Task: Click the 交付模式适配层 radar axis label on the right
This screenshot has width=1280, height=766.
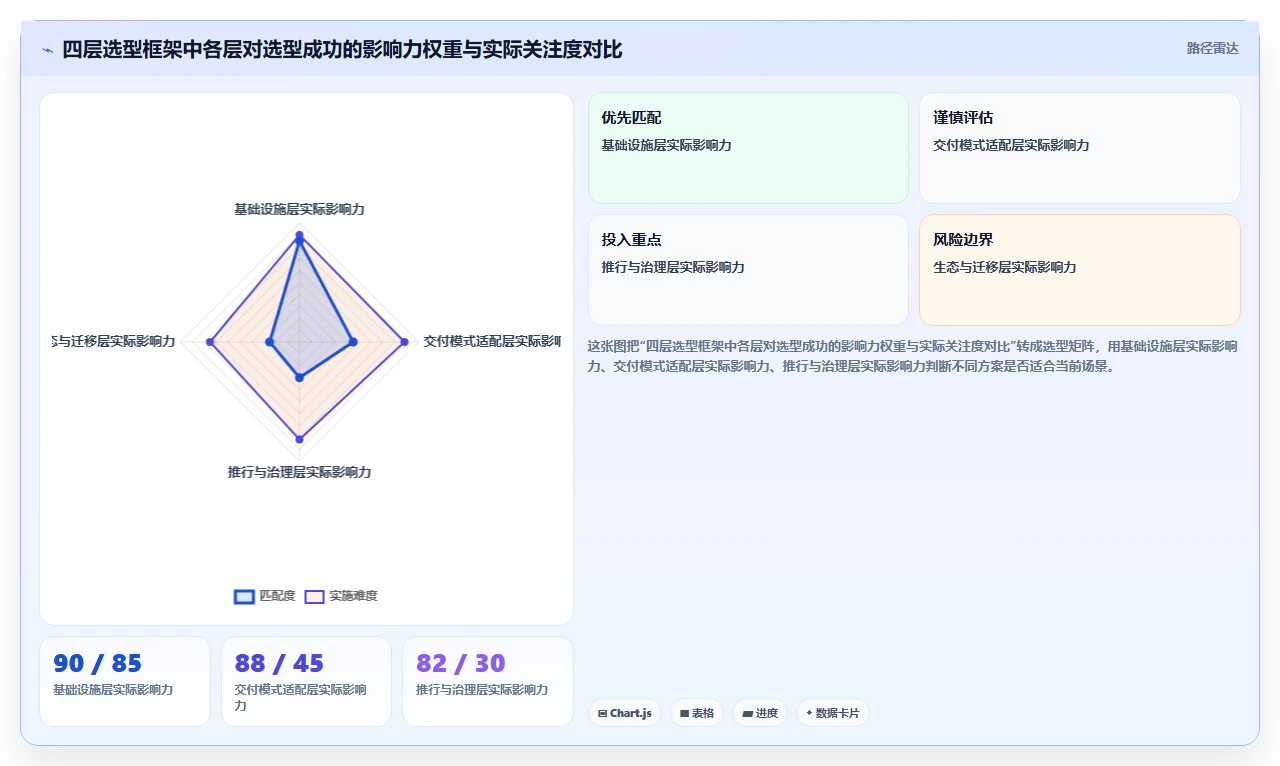Action: click(492, 341)
